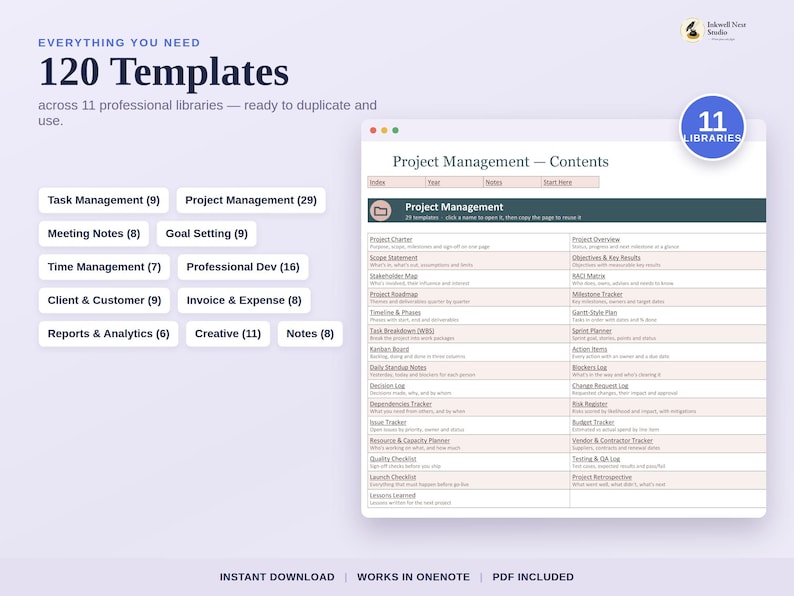Screen dimensions: 794x596
Task: Click the Inkwell Nest Studio logo
Action: pyautogui.click(x=713, y=30)
